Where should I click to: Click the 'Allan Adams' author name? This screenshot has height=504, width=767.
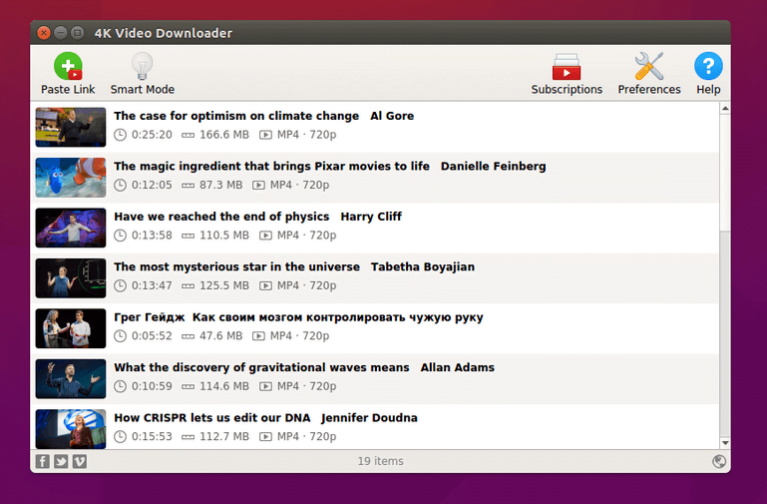[x=457, y=367]
